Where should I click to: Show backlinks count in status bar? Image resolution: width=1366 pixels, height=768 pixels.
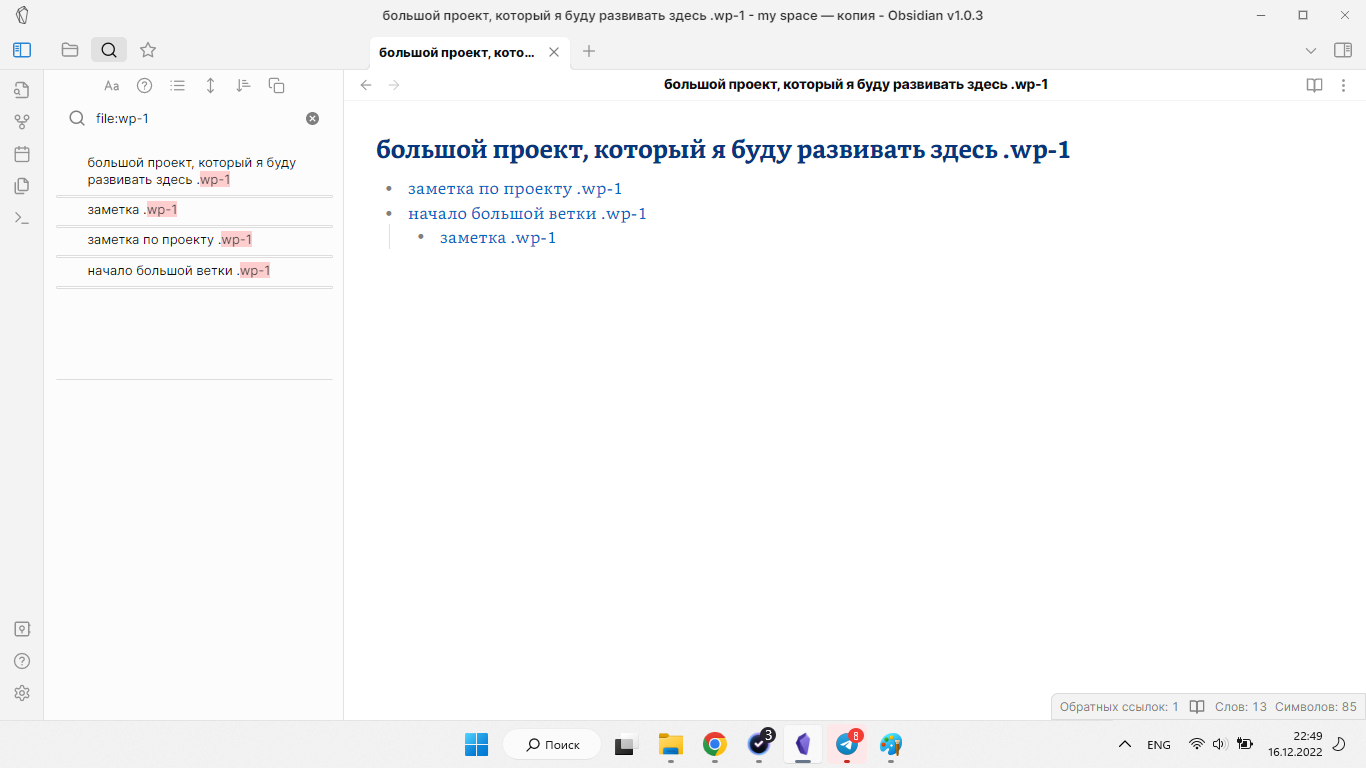click(x=1119, y=706)
